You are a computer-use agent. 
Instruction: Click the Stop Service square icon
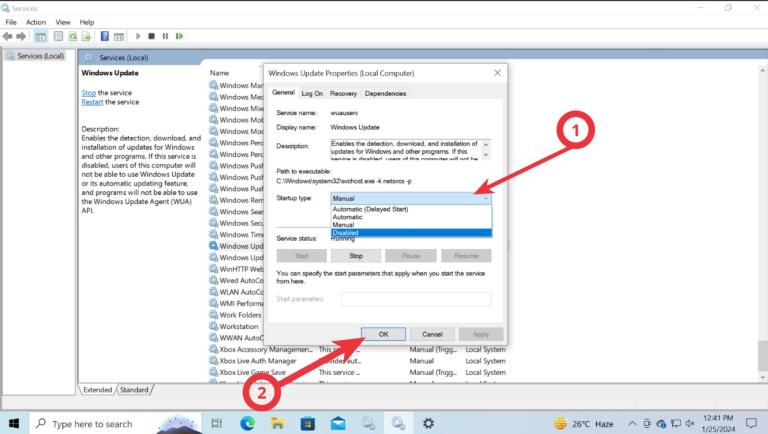[151, 36]
